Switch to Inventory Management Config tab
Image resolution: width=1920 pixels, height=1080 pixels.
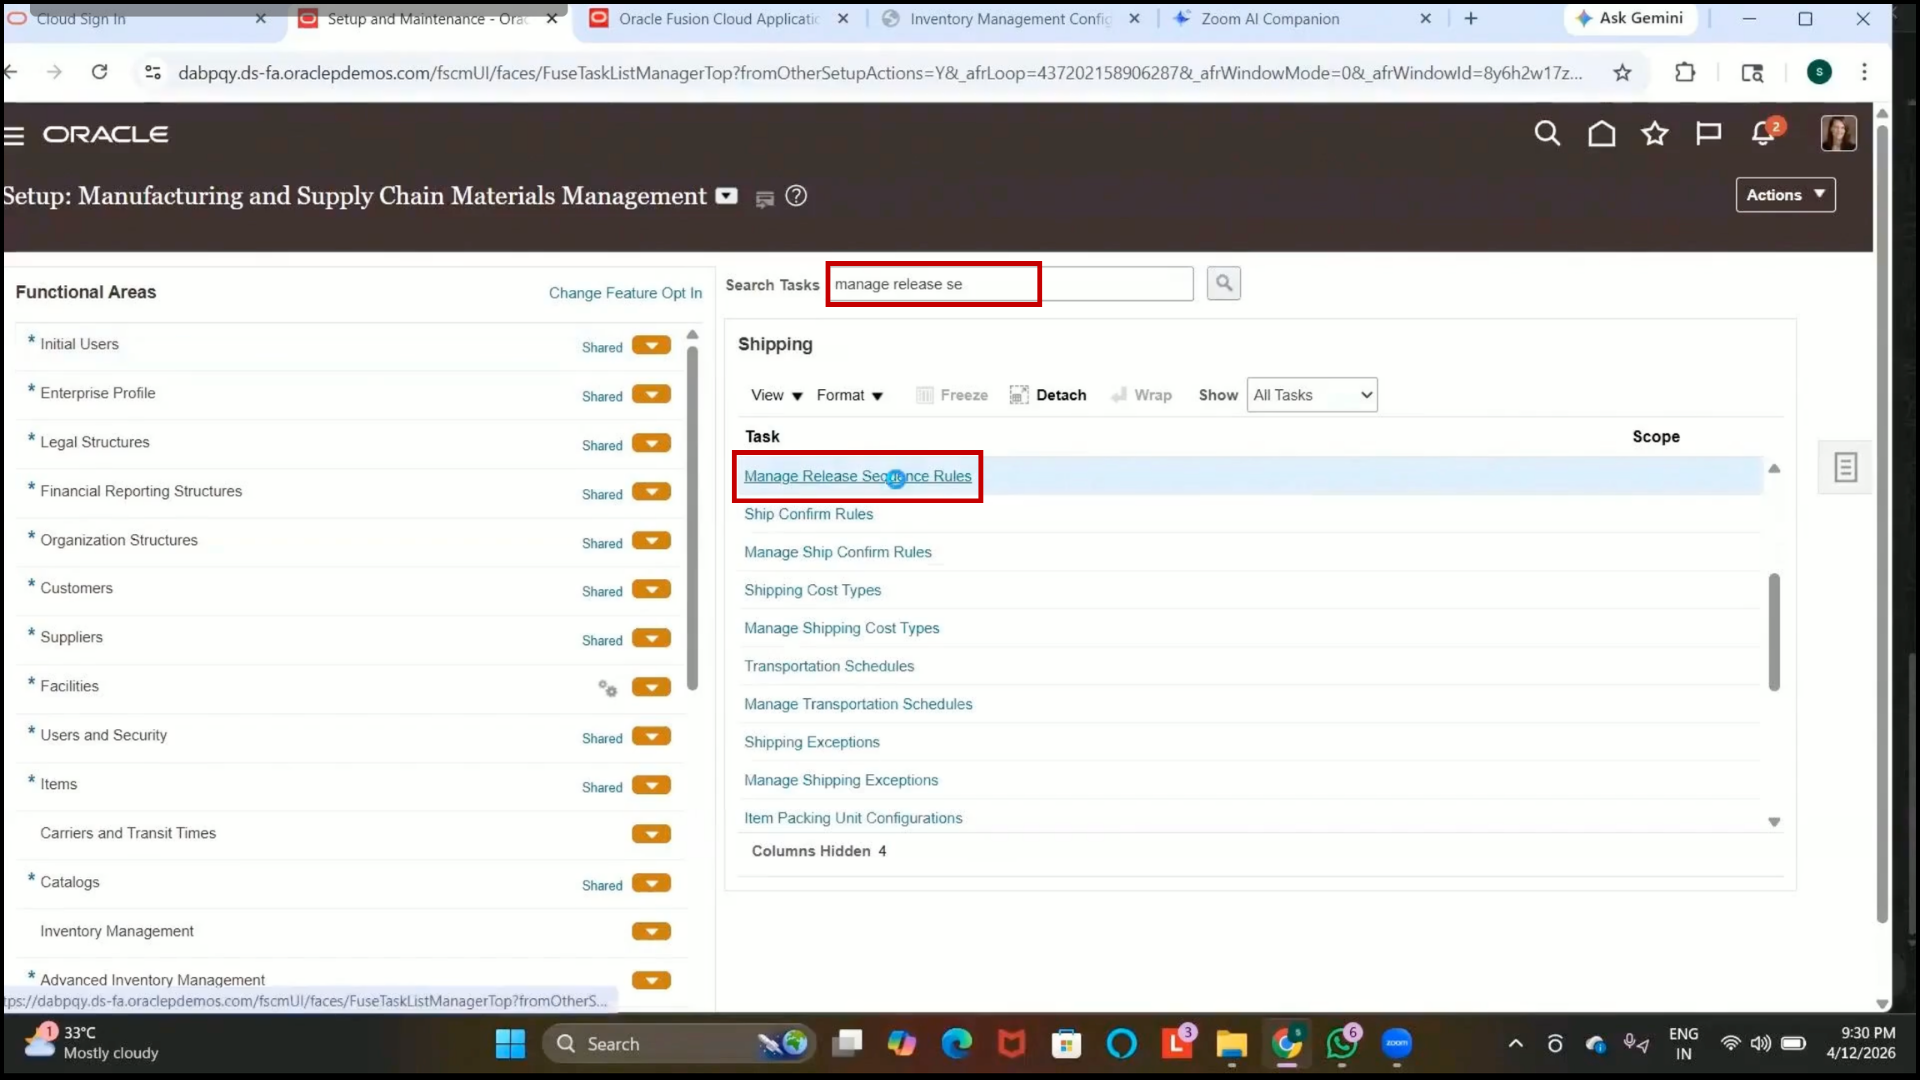[1010, 19]
